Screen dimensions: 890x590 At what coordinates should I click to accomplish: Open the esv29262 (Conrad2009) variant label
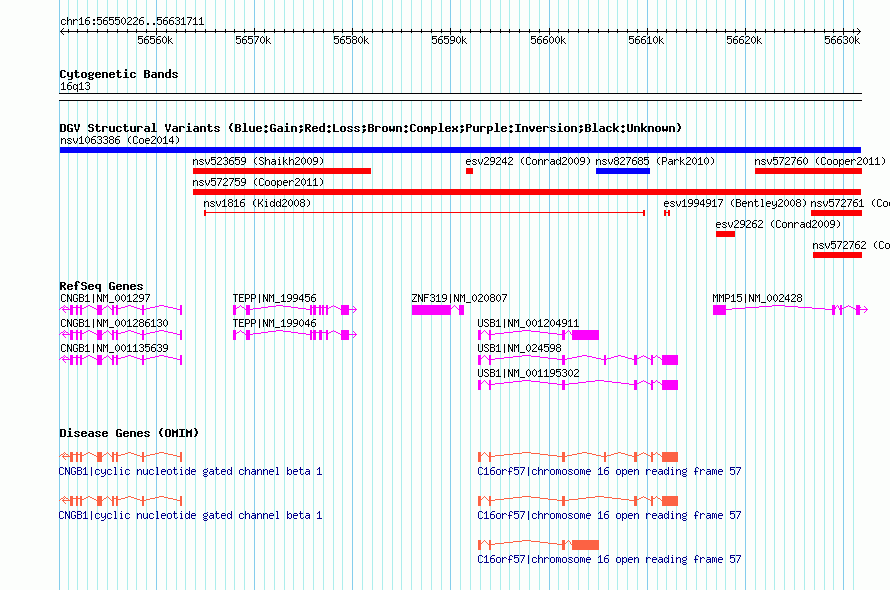click(x=778, y=224)
